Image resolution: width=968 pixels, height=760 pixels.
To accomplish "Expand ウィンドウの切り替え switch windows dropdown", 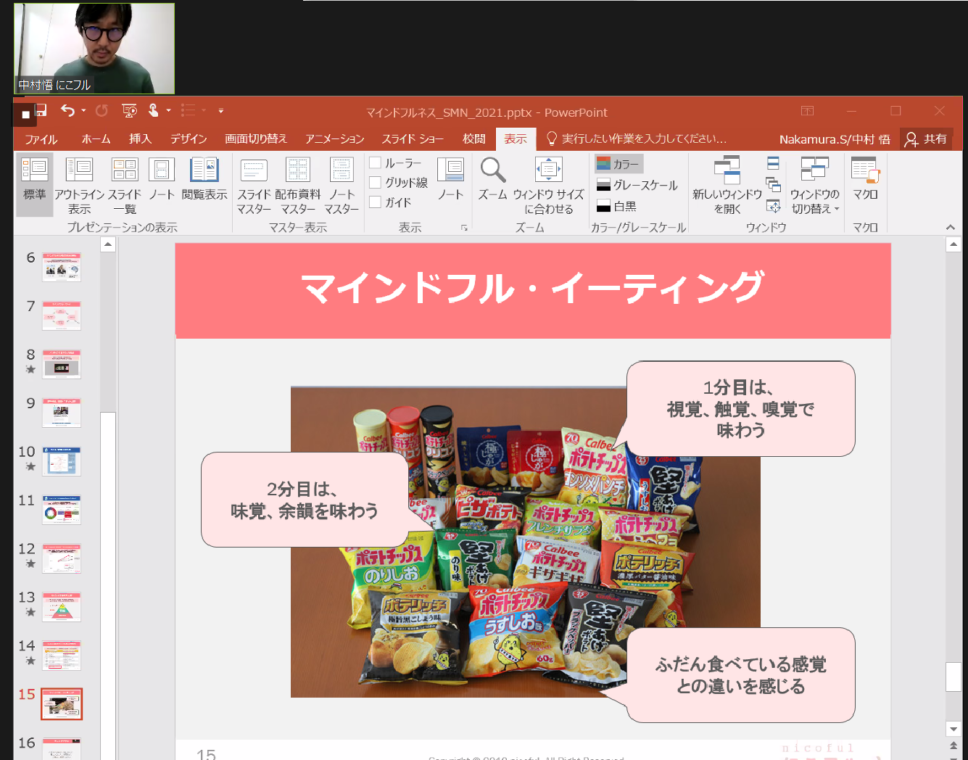I will pos(814,185).
